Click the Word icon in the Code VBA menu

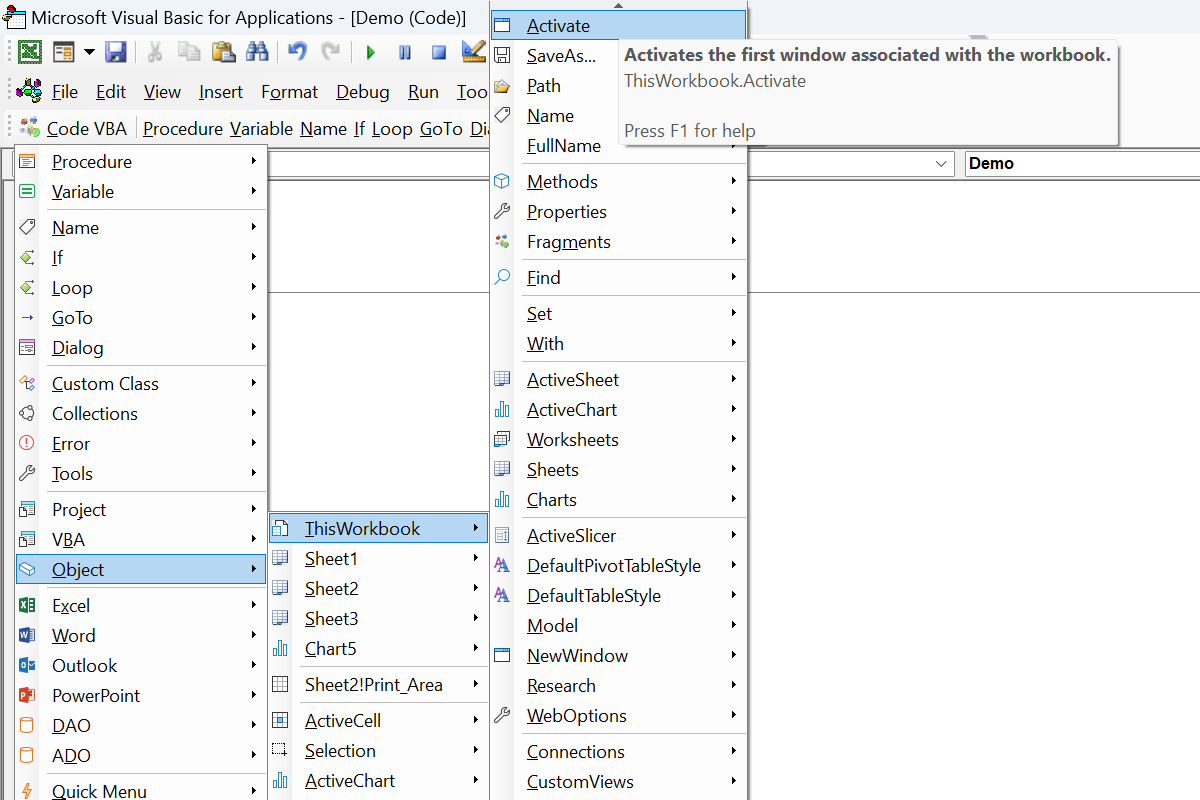[x=28, y=635]
